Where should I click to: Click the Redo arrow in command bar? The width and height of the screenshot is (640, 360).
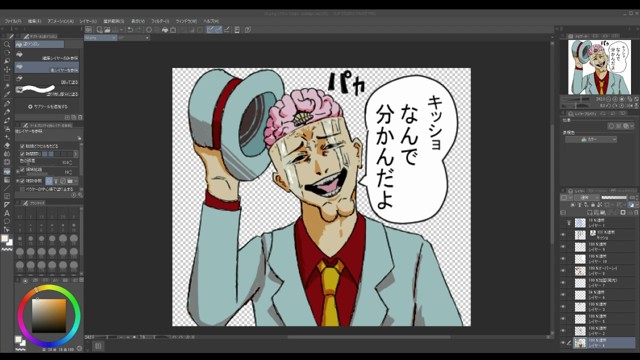pyautogui.click(x=138, y=30)
